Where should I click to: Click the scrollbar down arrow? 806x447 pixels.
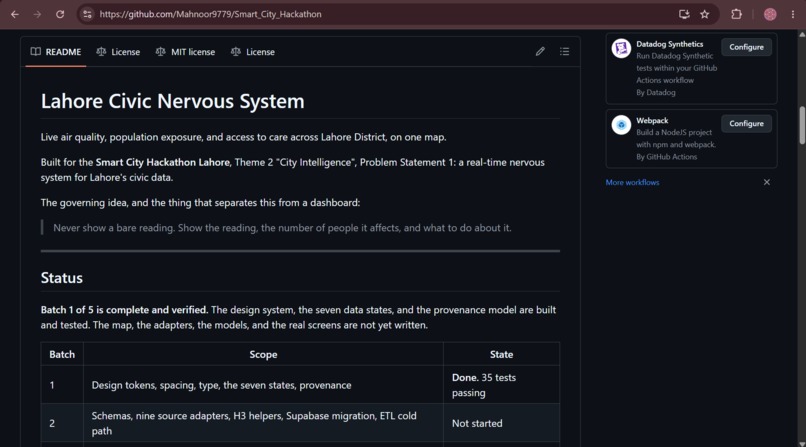click(802, 443)
